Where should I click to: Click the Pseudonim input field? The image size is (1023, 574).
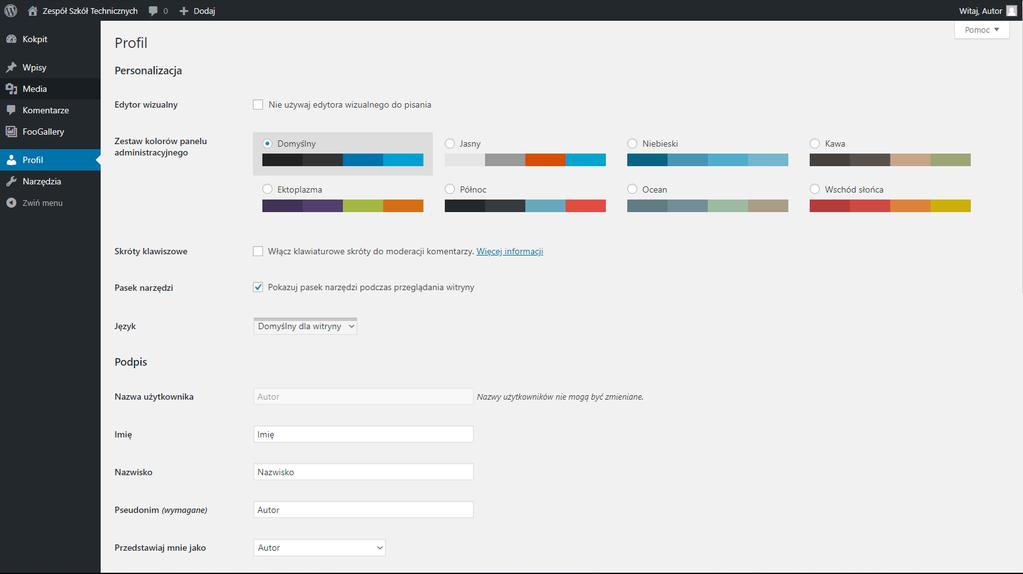tap(363, 510)
